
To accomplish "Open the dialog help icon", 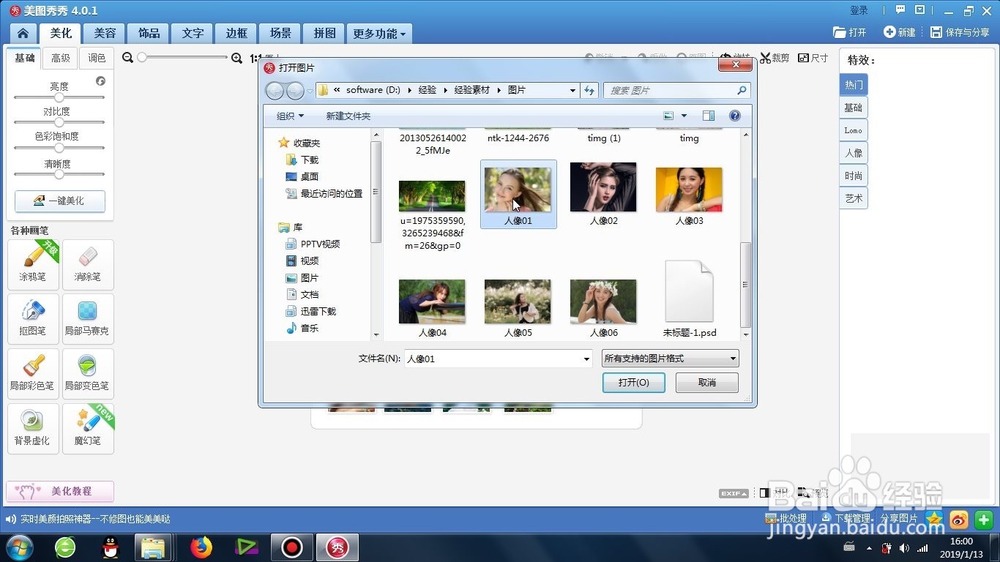I will 735,115.
